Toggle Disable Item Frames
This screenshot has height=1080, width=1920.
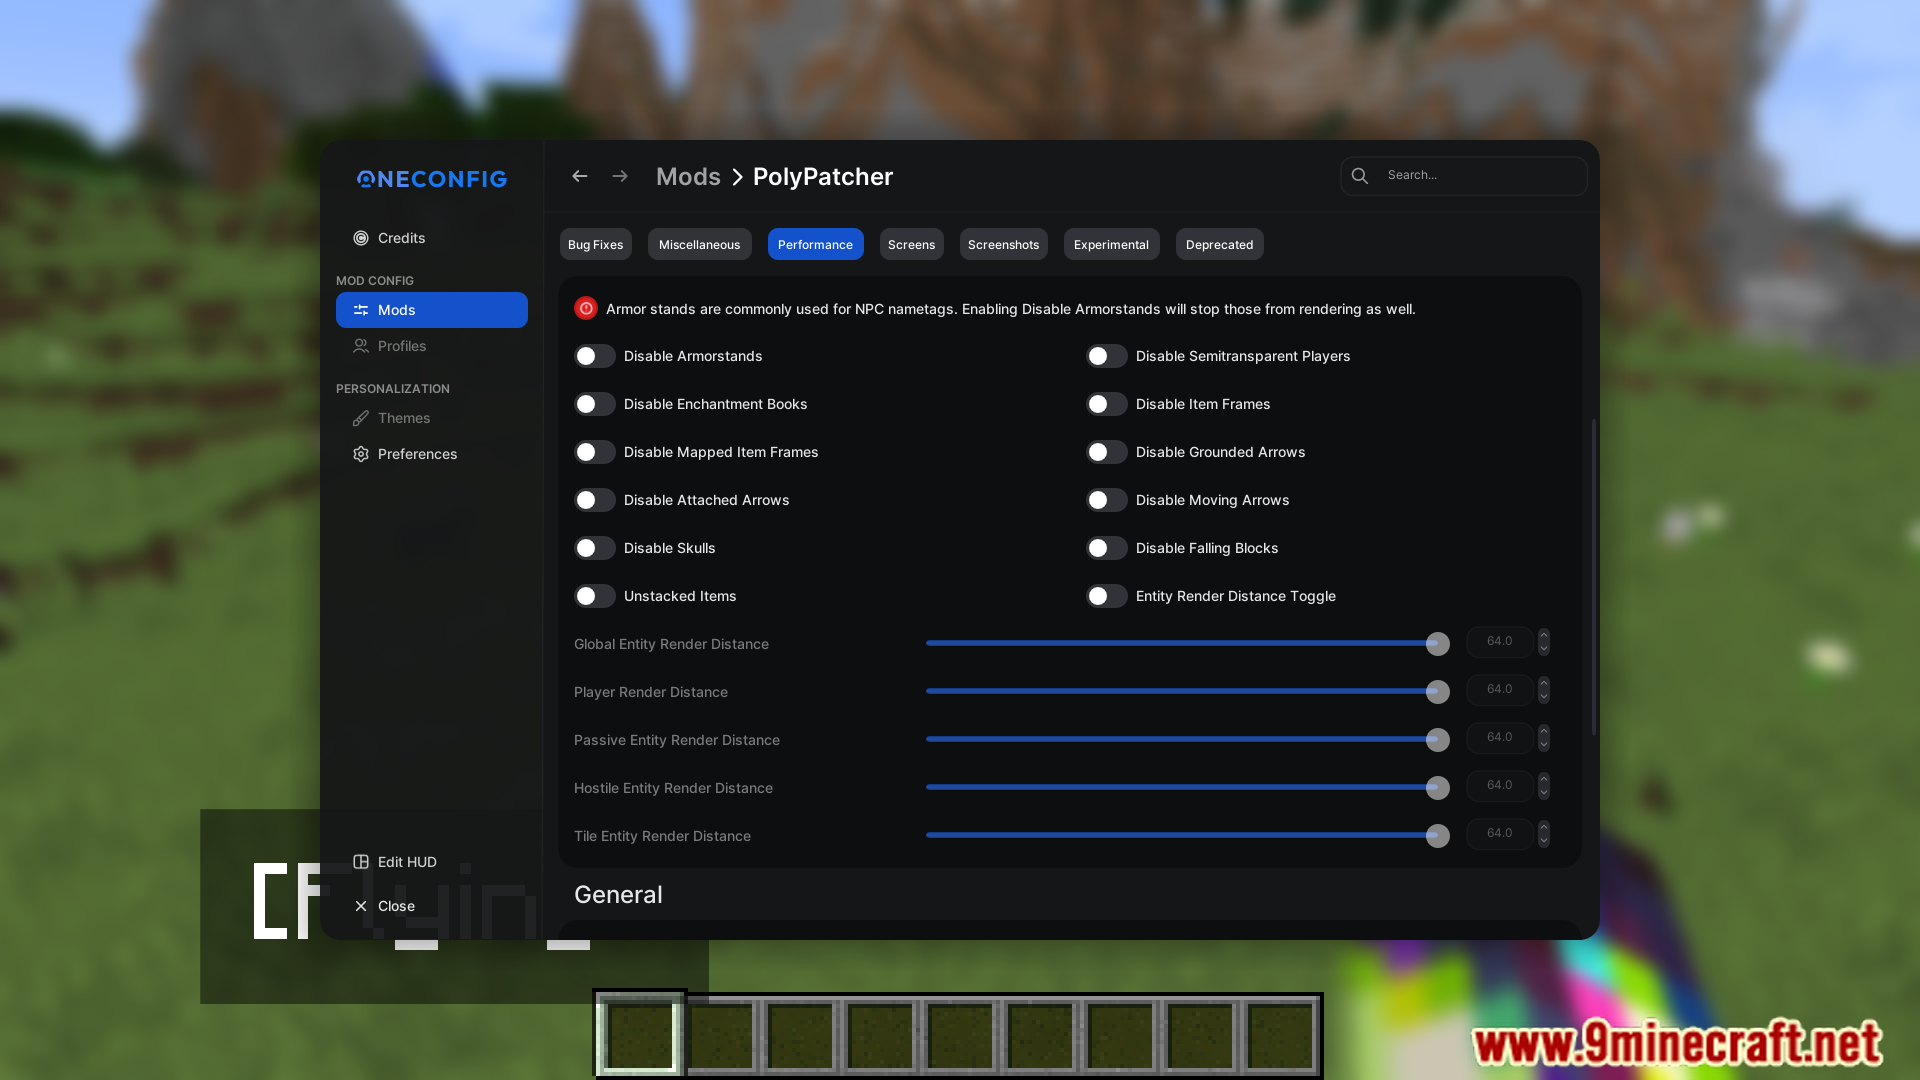click(x=1107, y=404)
